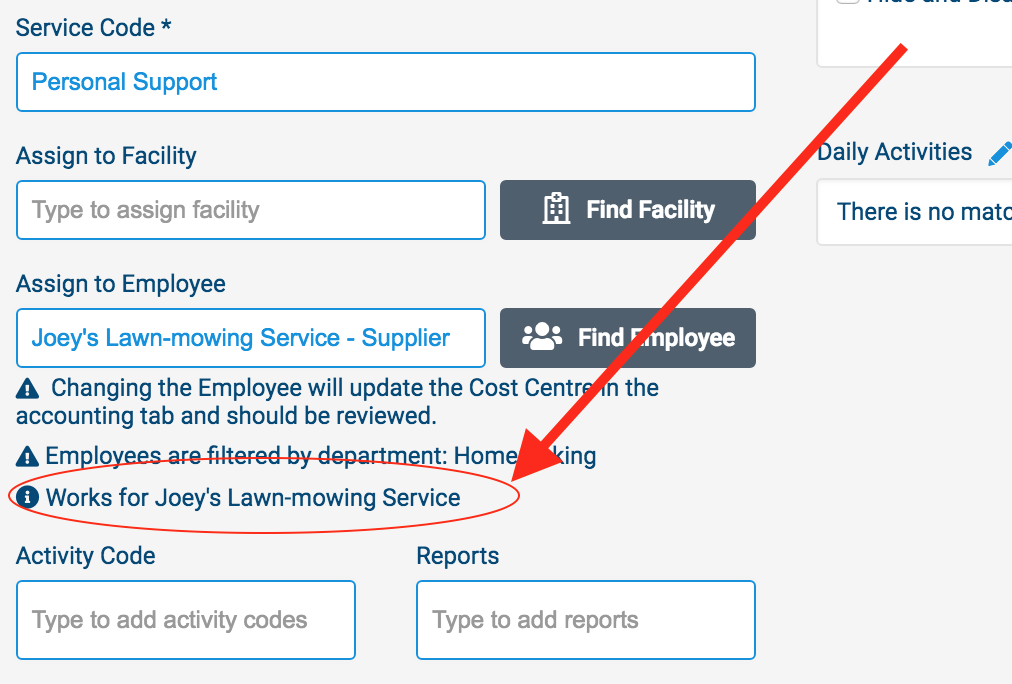Screen dimensions: 1012x684
Task: Click the people icon on Find Employee
Action: [x=542, y=338]
